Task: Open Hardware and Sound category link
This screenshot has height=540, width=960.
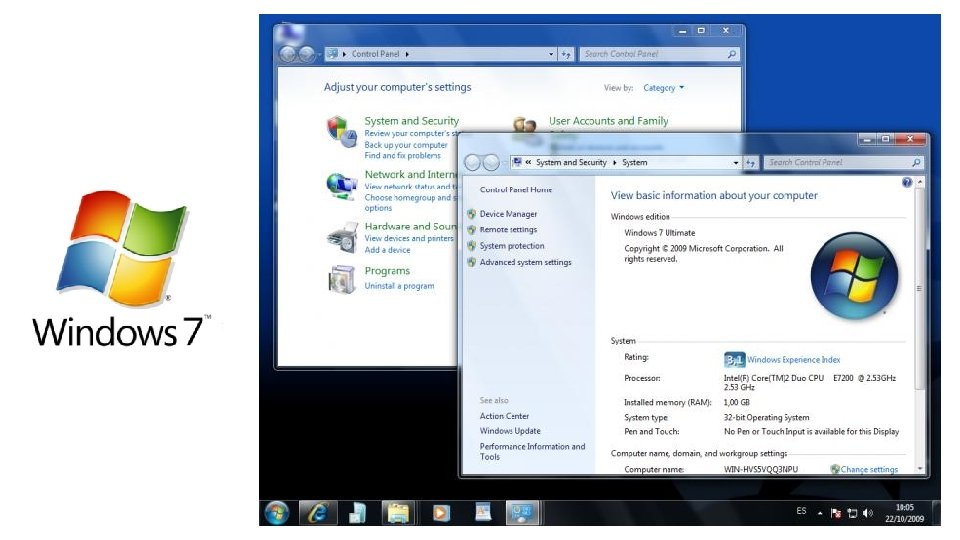Action: [410, 227]
